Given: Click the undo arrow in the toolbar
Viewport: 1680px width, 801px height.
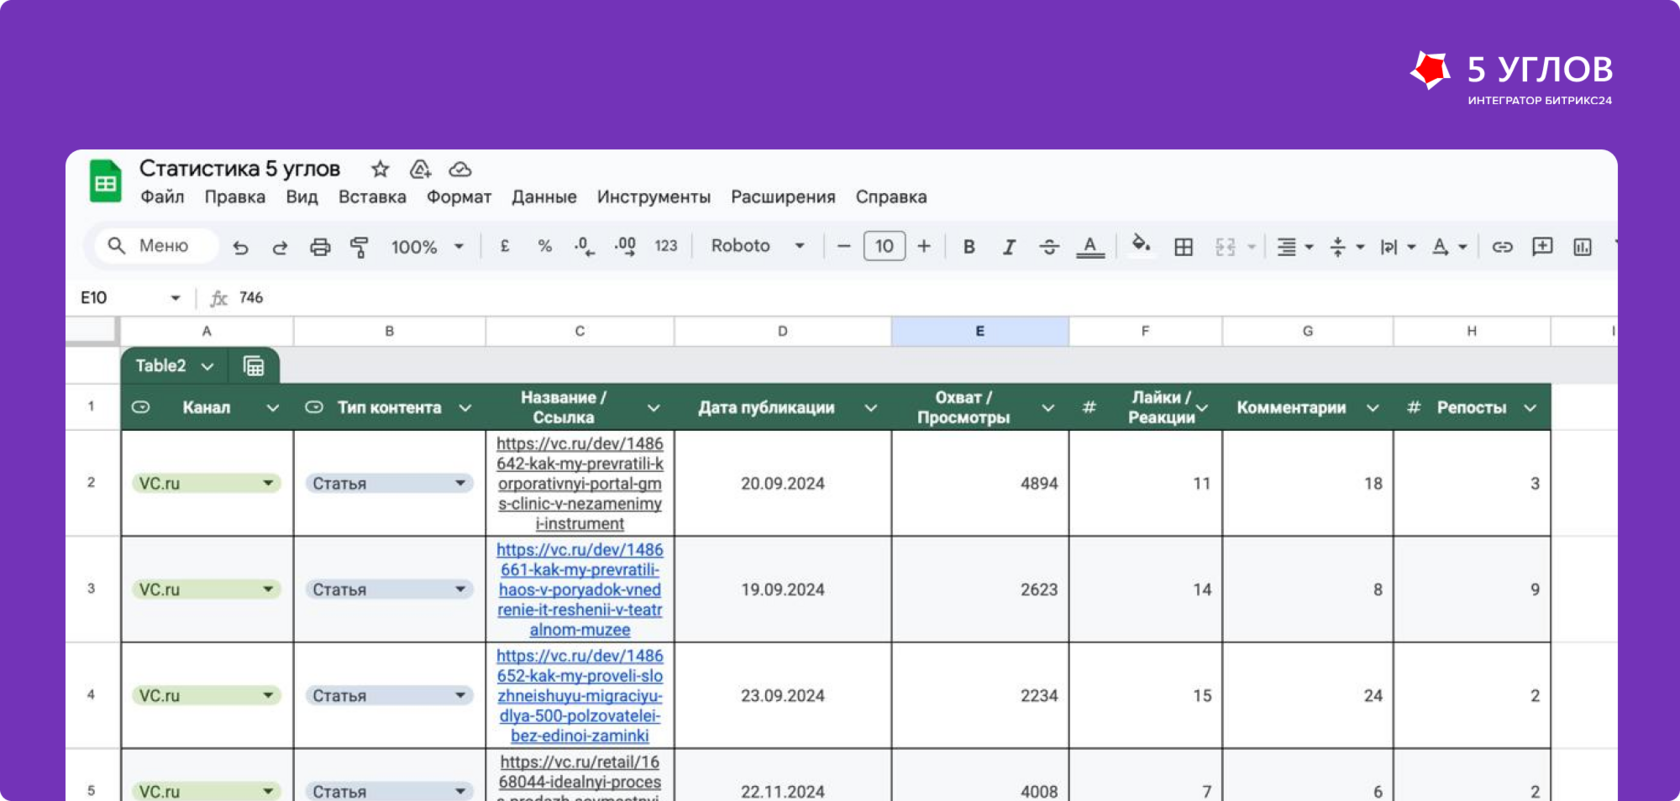Looking at the screenshot, I should click(240, 247).
